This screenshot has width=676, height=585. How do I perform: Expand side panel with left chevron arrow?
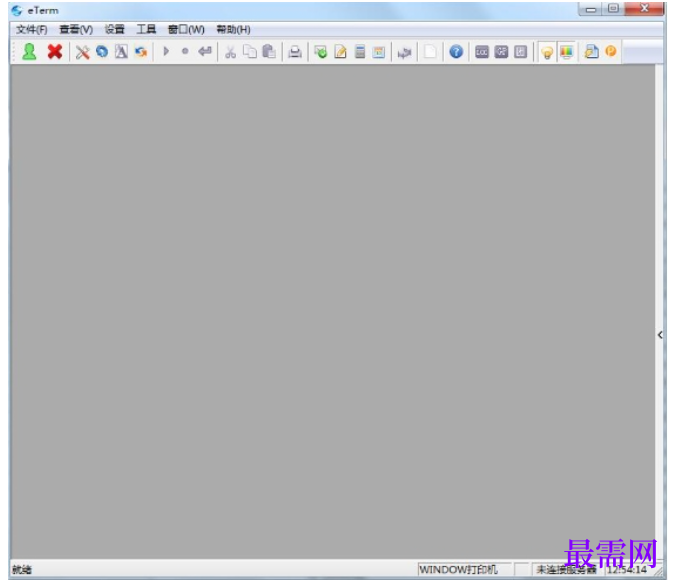[660, 335]
